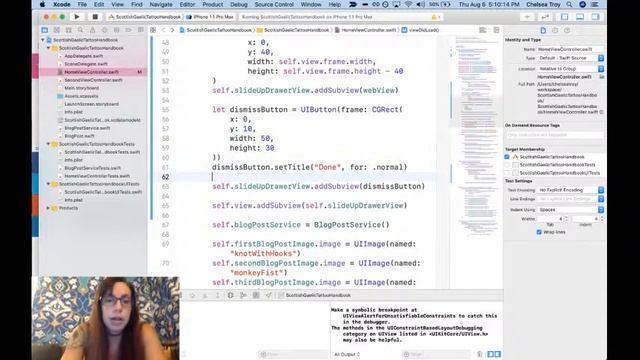Image resolution: width=640 pixels, height=360 pixels.
Task: Toggle the Navigator panel visibility
Action: tap(564, 17)
